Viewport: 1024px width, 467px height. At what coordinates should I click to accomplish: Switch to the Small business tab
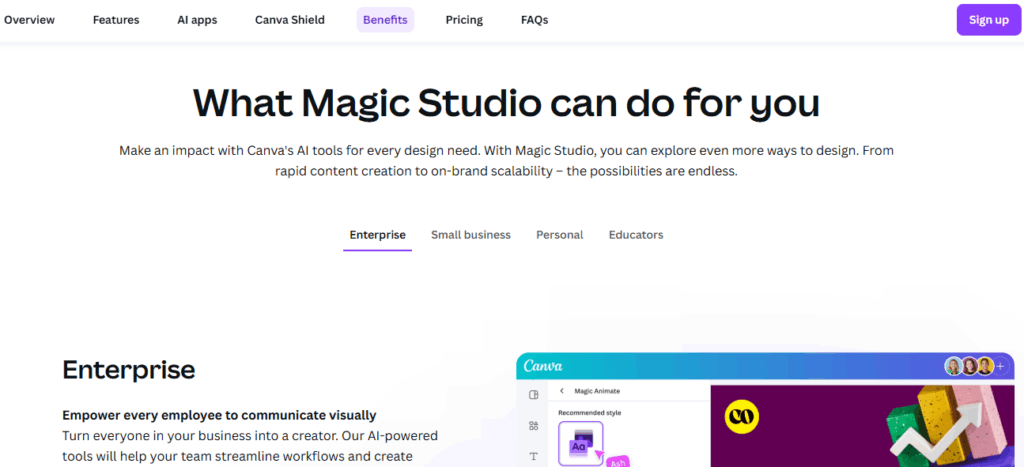coord(471,234)
